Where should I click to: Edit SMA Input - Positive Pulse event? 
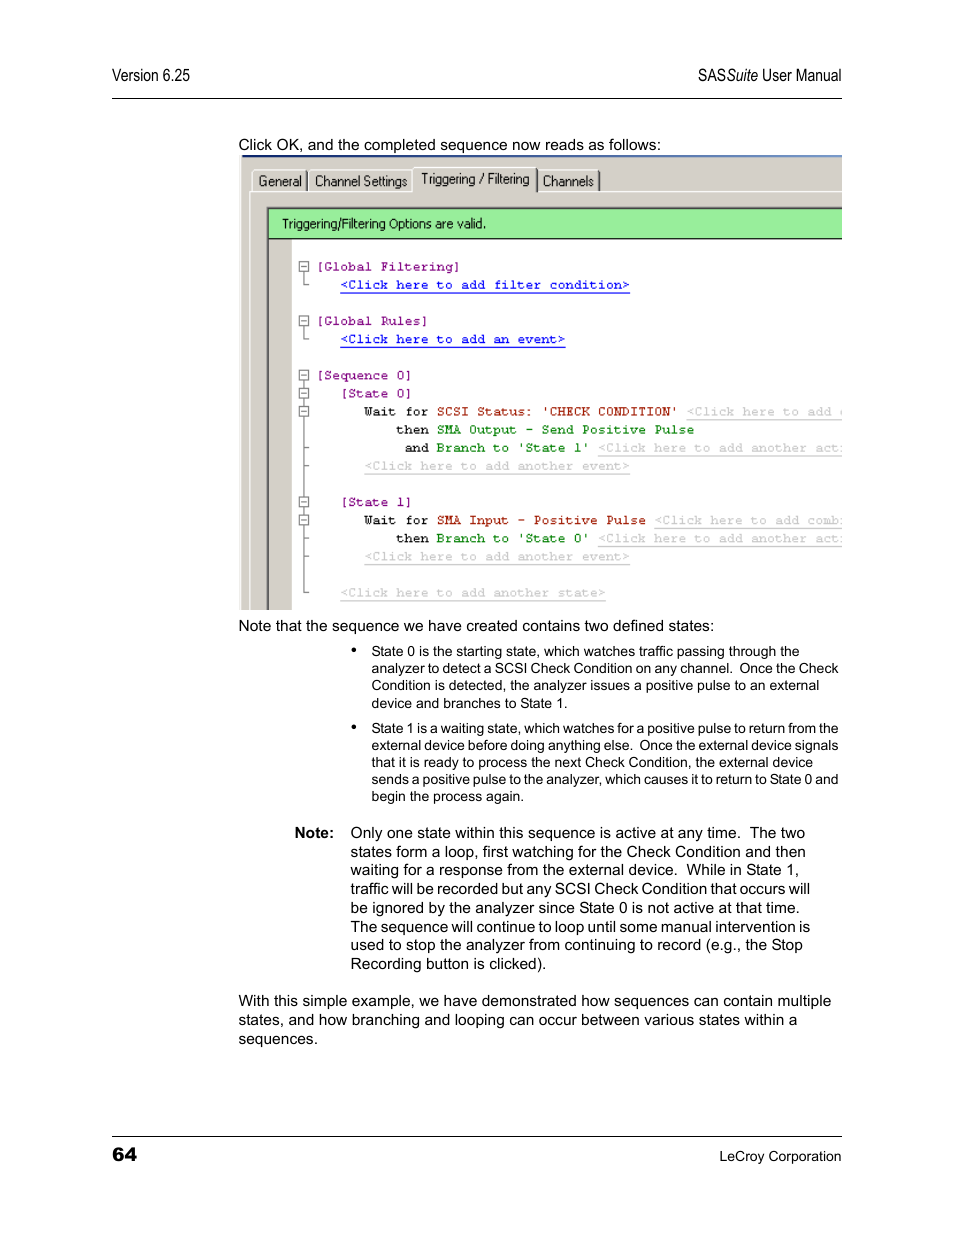coord(541,520)
